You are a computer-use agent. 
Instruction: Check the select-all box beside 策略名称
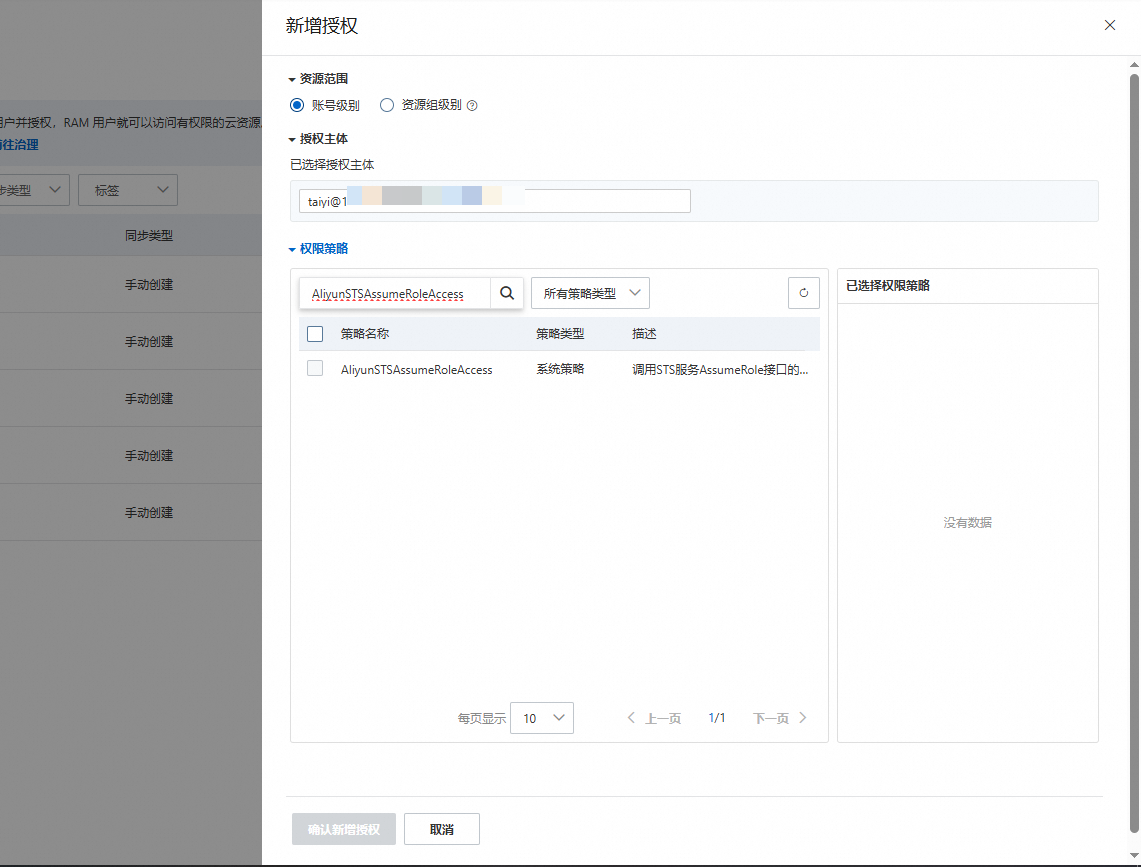tap(315, 333)
